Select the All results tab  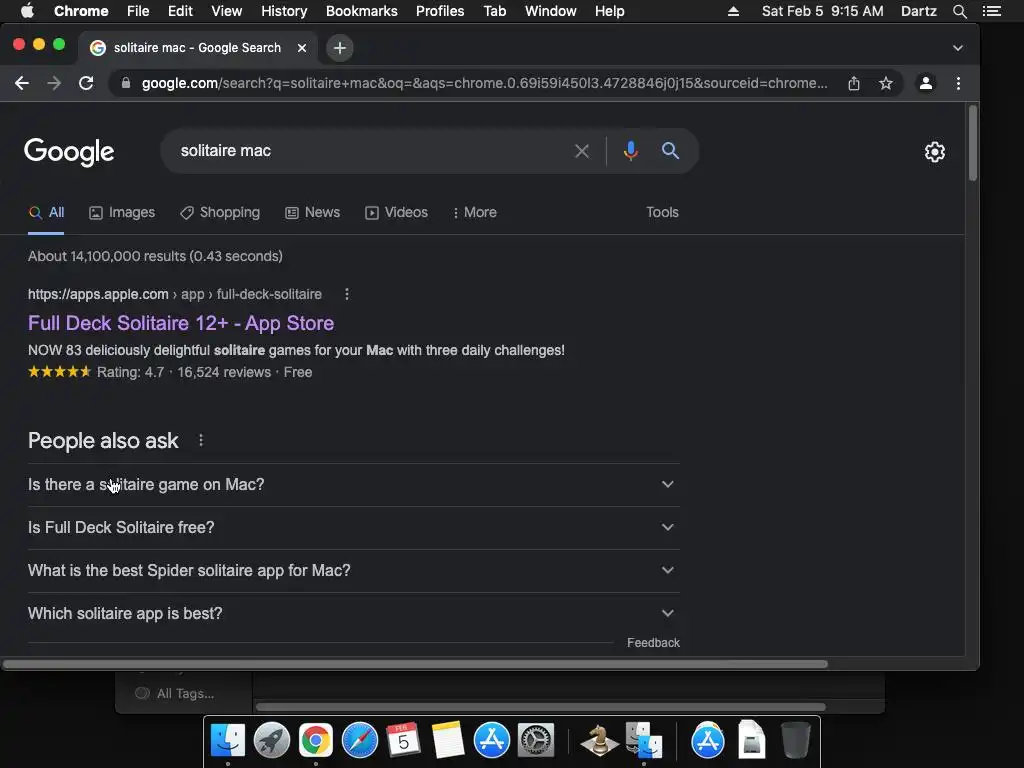click(46, 213)
